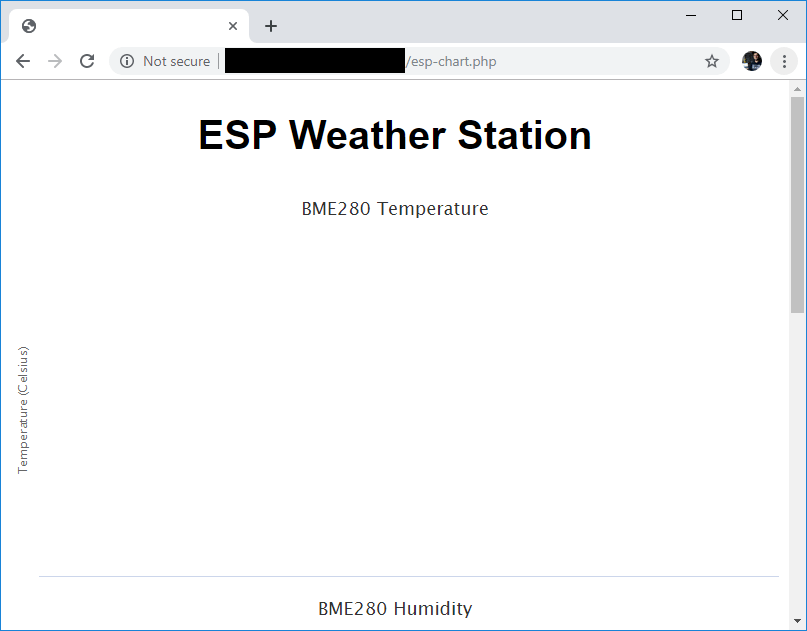Open the site information icon
807x631 pixels.
pyautogui.click(x=127, y=61)
